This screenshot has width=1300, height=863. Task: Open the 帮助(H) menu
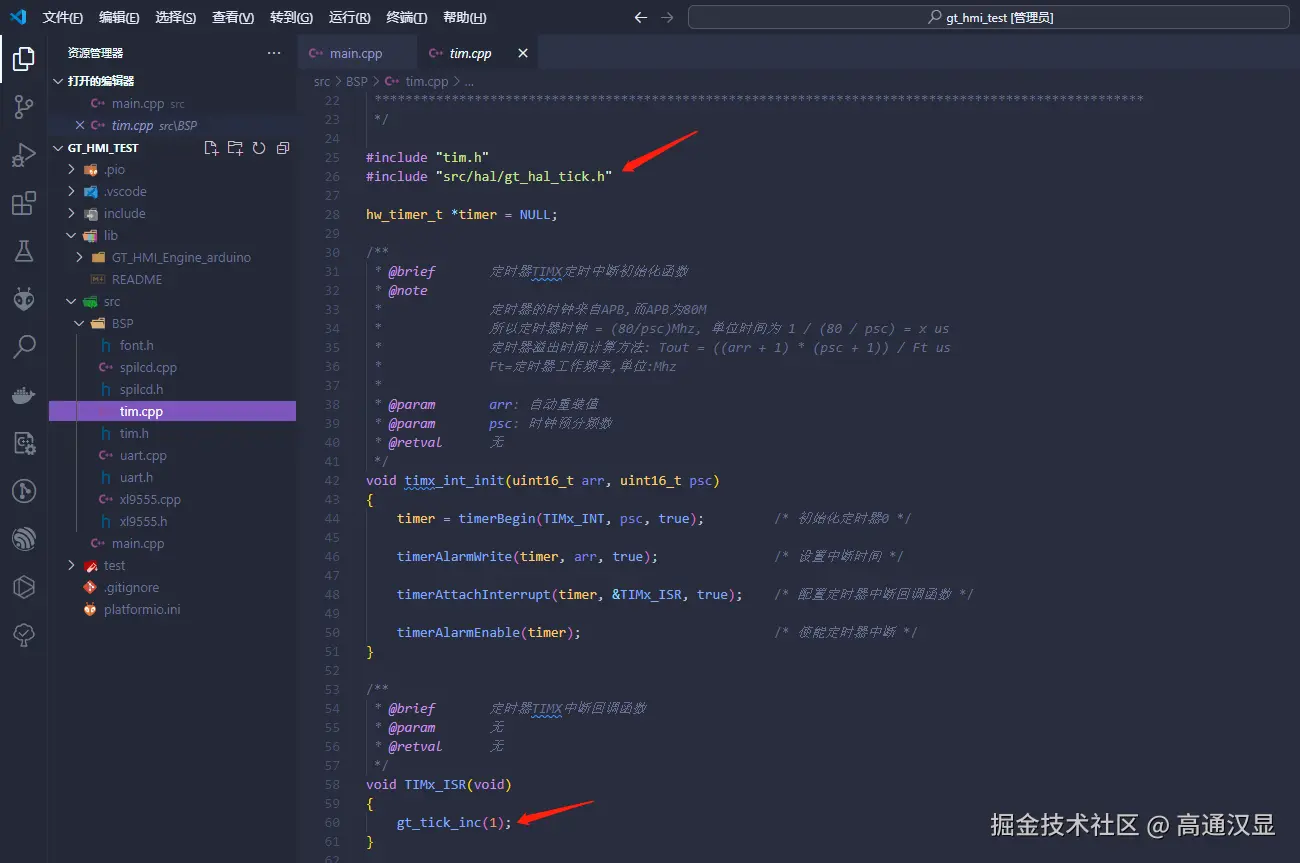click(x=464, y=18)
